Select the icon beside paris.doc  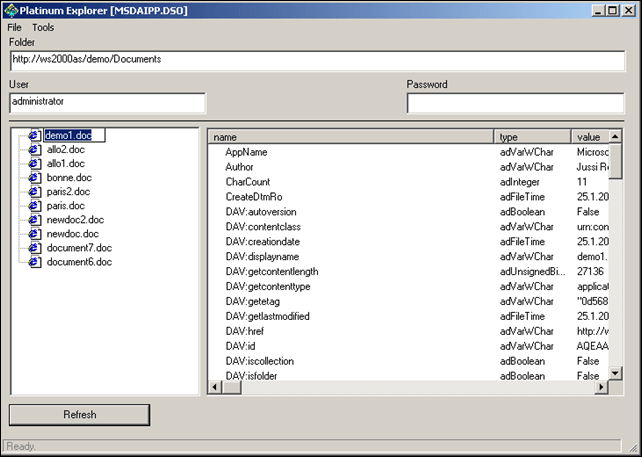tap(35, 206)
